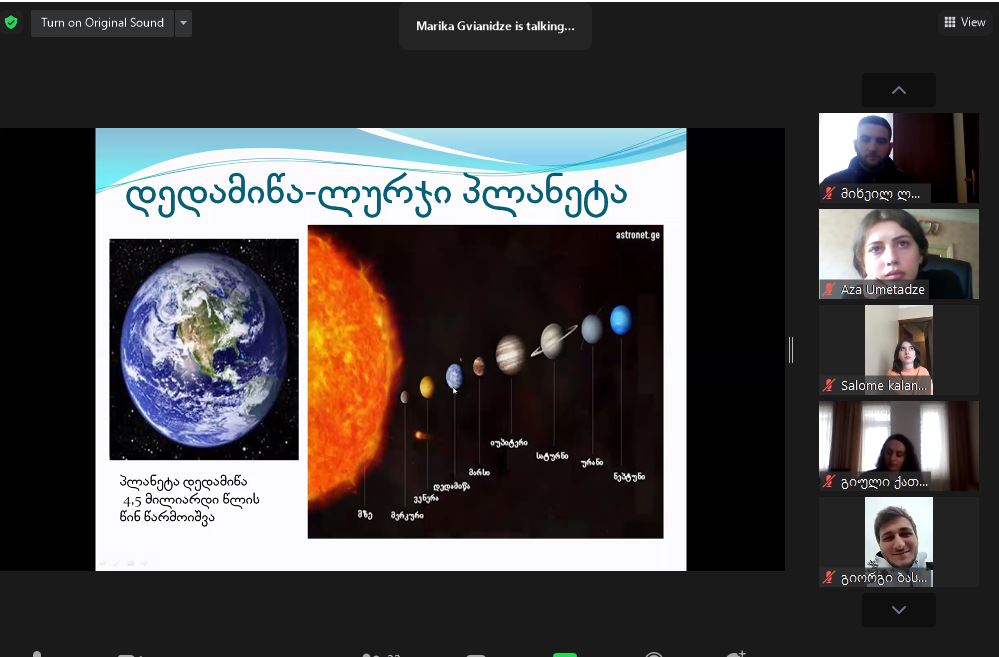
Task: Click the Marika Gvianidze is talking banner
Action: pos(495,27)
